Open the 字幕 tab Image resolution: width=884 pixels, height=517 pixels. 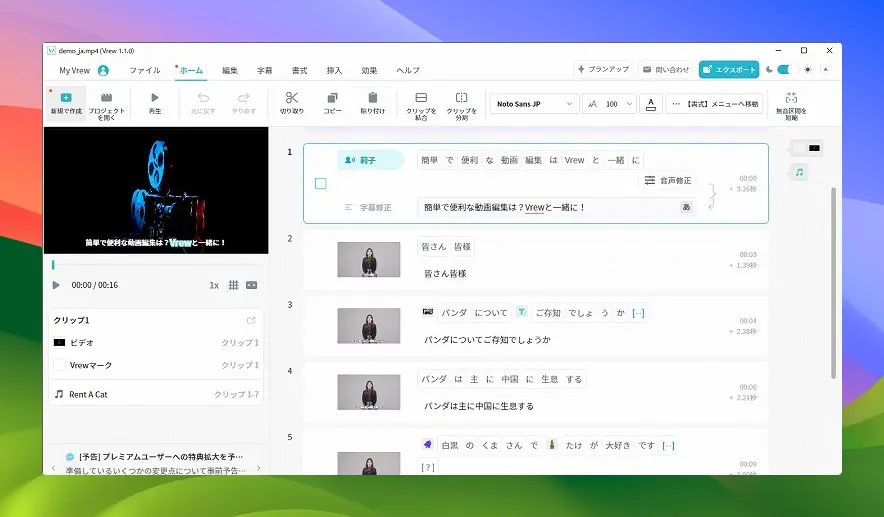[264, 70]
